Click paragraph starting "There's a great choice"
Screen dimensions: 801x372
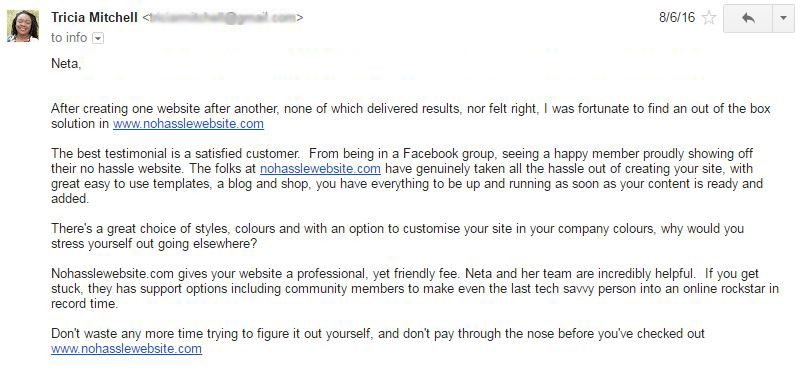pos(397,236)
